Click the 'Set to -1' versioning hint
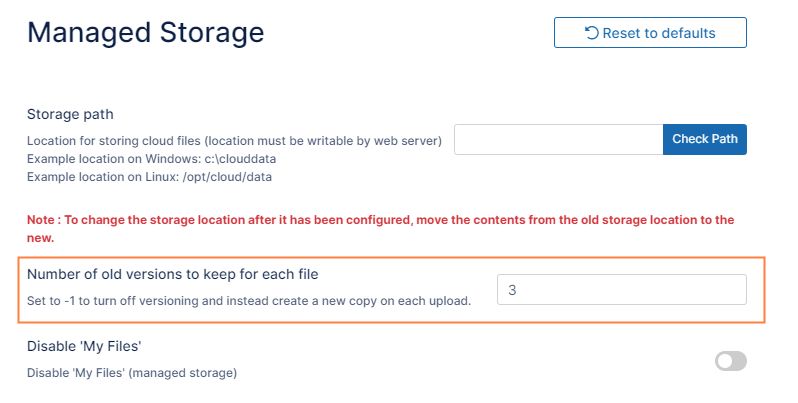 tap(248, 301)
